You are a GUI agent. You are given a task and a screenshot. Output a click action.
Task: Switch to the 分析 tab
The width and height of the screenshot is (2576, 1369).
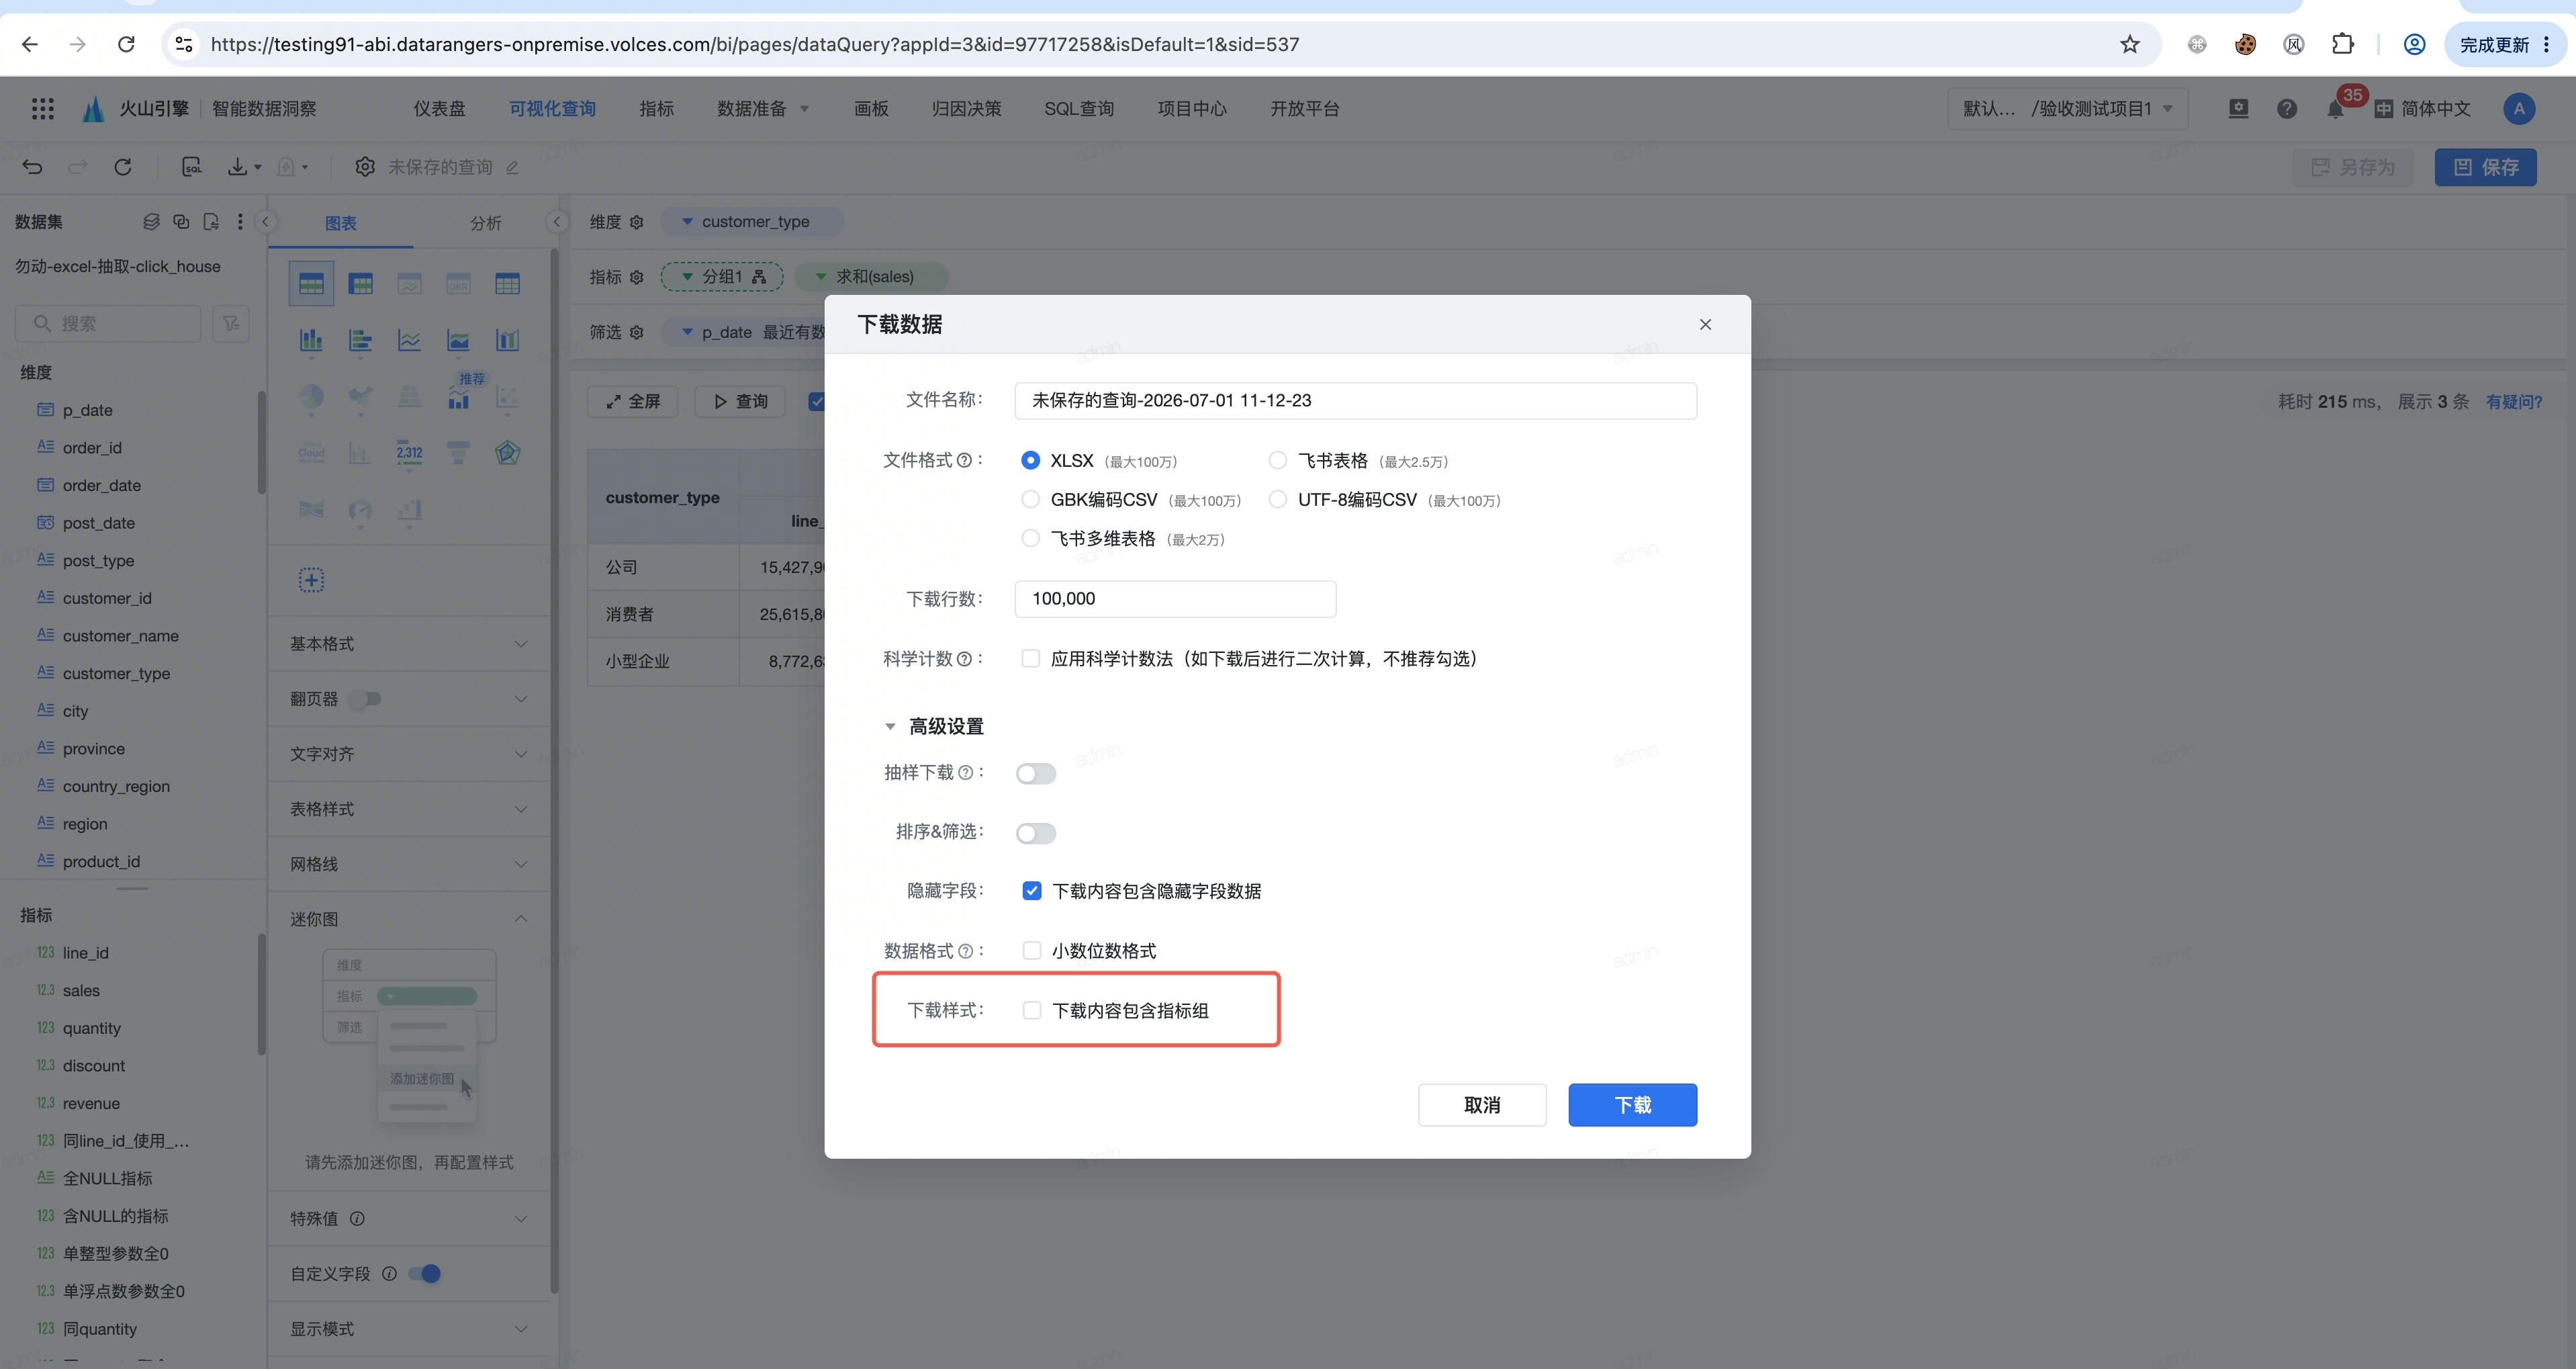pyautogui.click(x=485, y=223)
